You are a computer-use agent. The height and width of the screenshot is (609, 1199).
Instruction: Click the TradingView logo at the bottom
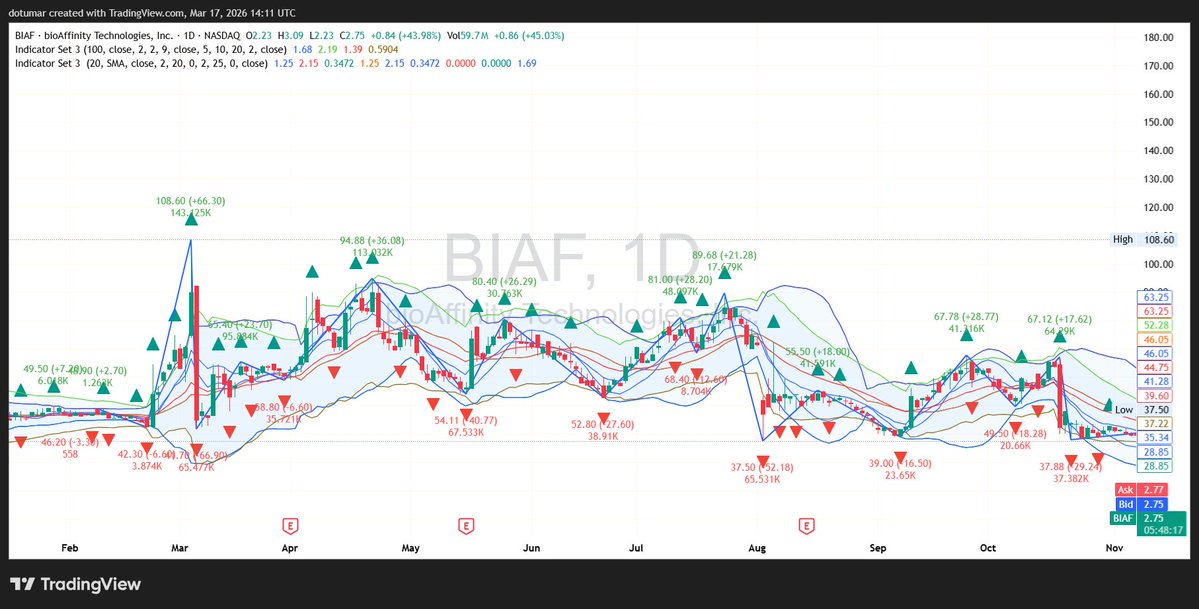tap(75, 584)
